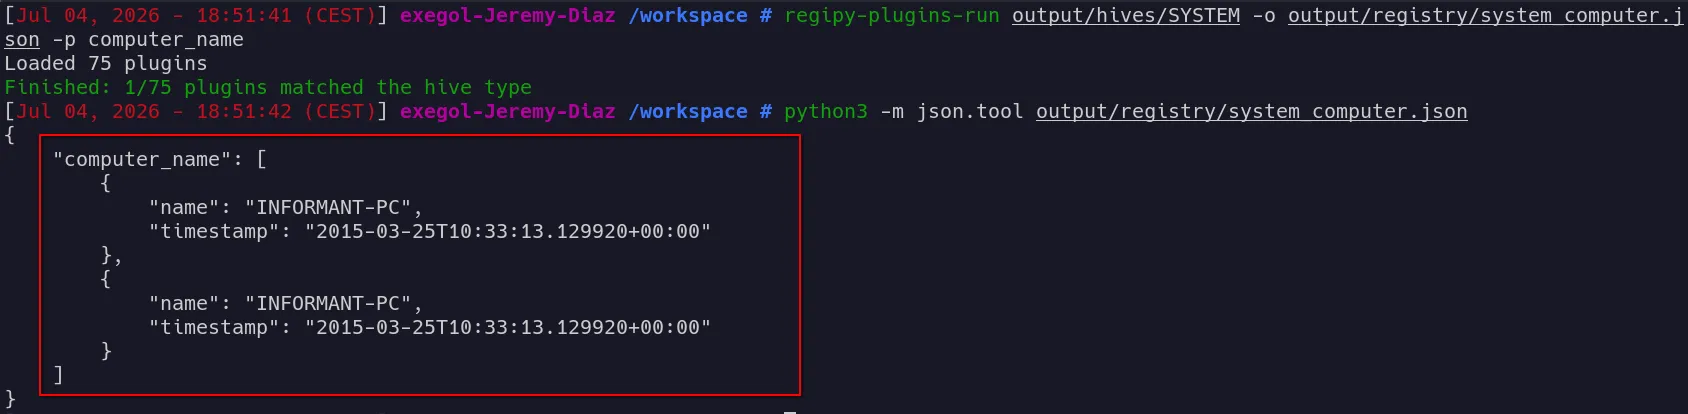This screenshot has height=414, width=1688.
Task: Click the first timestamp value 2015-03-25T10:33:13
Action: (508, 232)
